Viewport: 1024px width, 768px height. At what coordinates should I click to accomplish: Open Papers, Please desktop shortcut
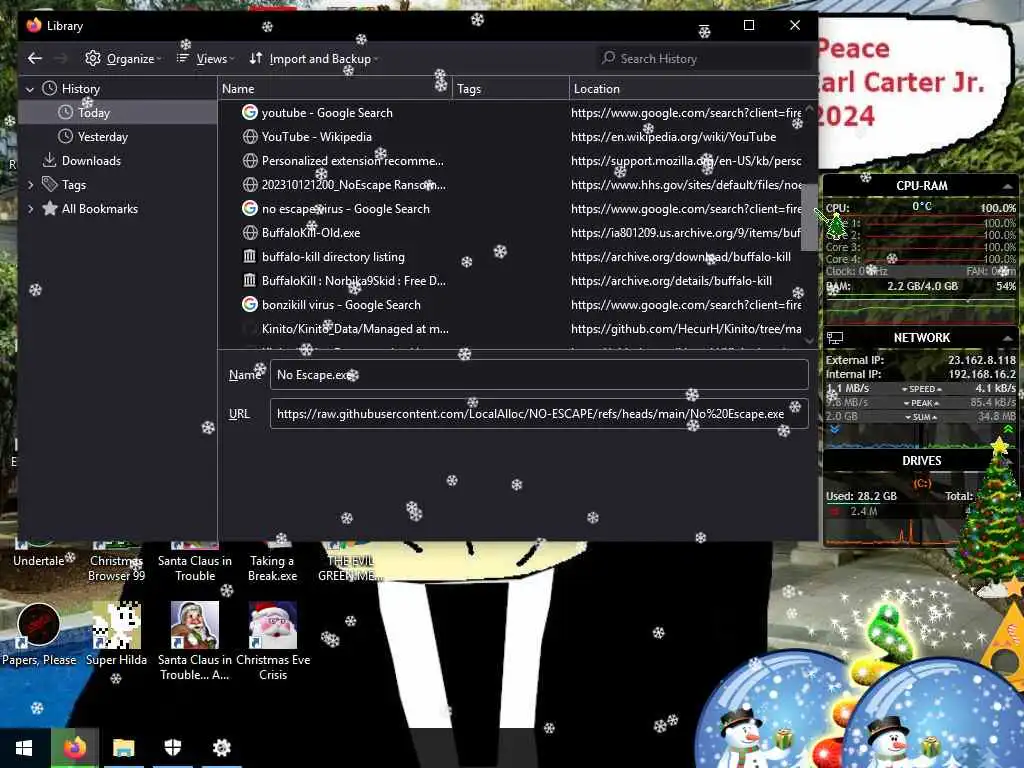39,635
